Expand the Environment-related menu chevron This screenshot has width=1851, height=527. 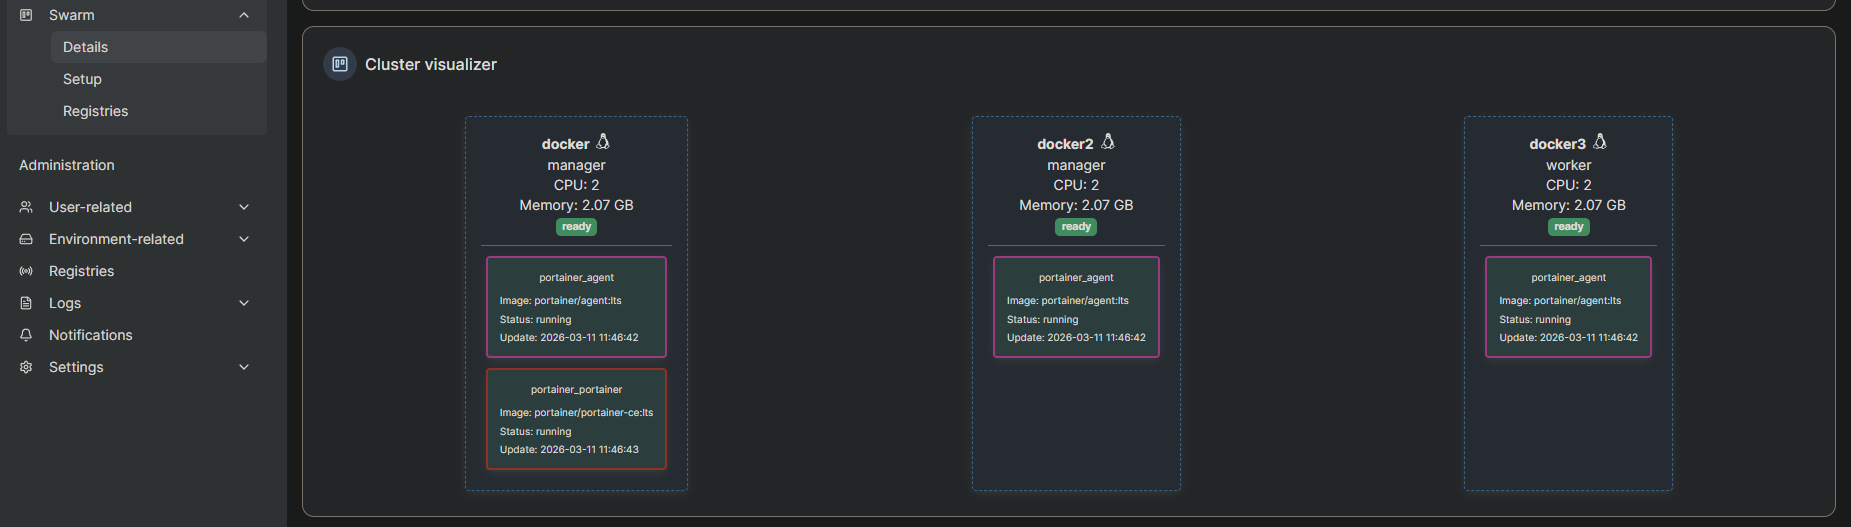tap(244, 239)
